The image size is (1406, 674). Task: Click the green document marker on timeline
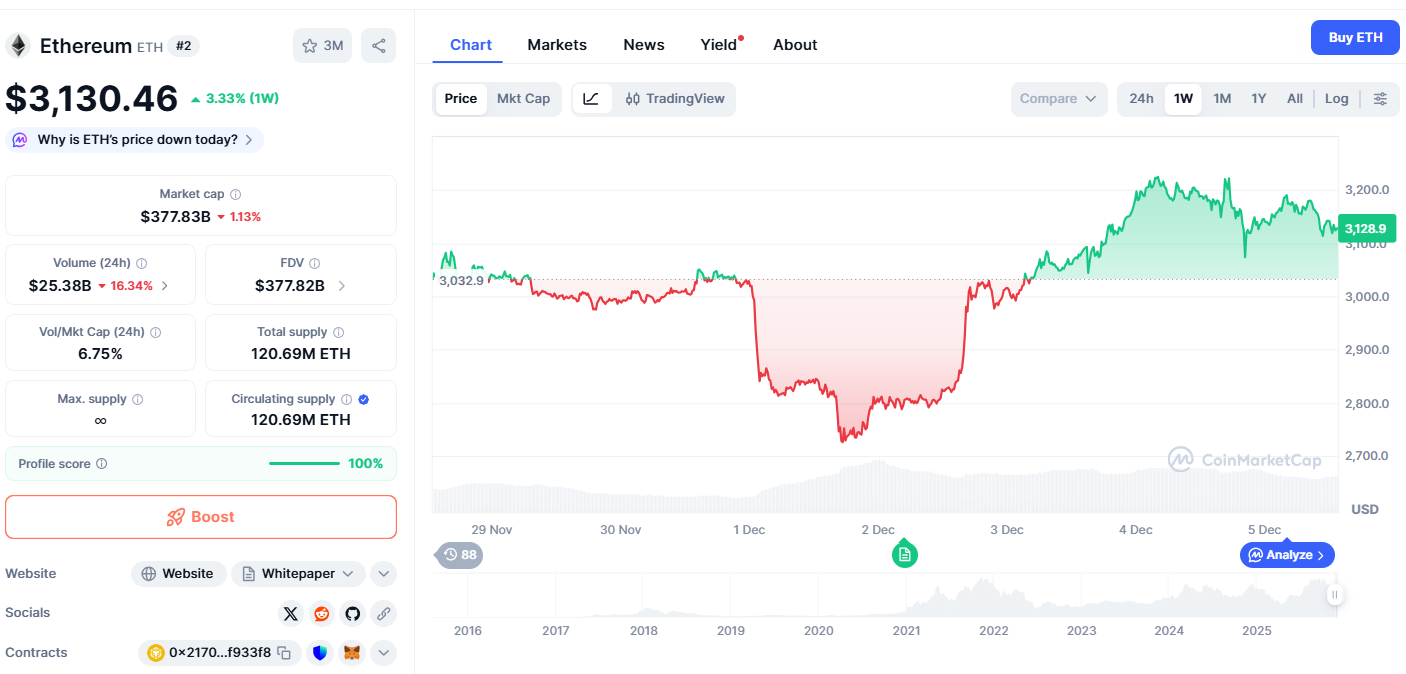pos(904,554)
